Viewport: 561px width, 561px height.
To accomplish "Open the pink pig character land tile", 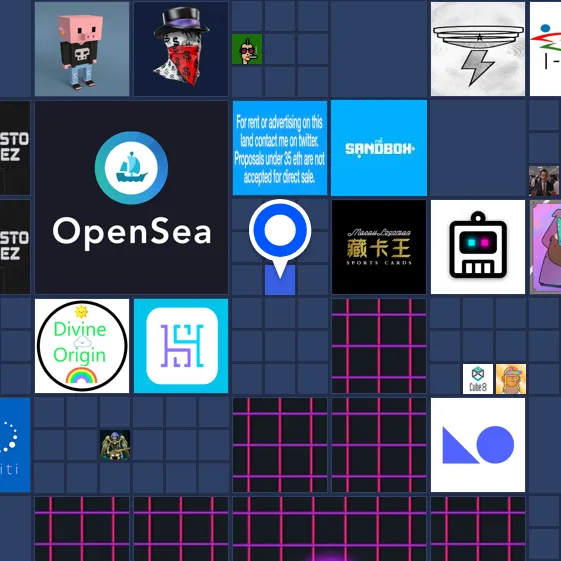I will [82, 49].
